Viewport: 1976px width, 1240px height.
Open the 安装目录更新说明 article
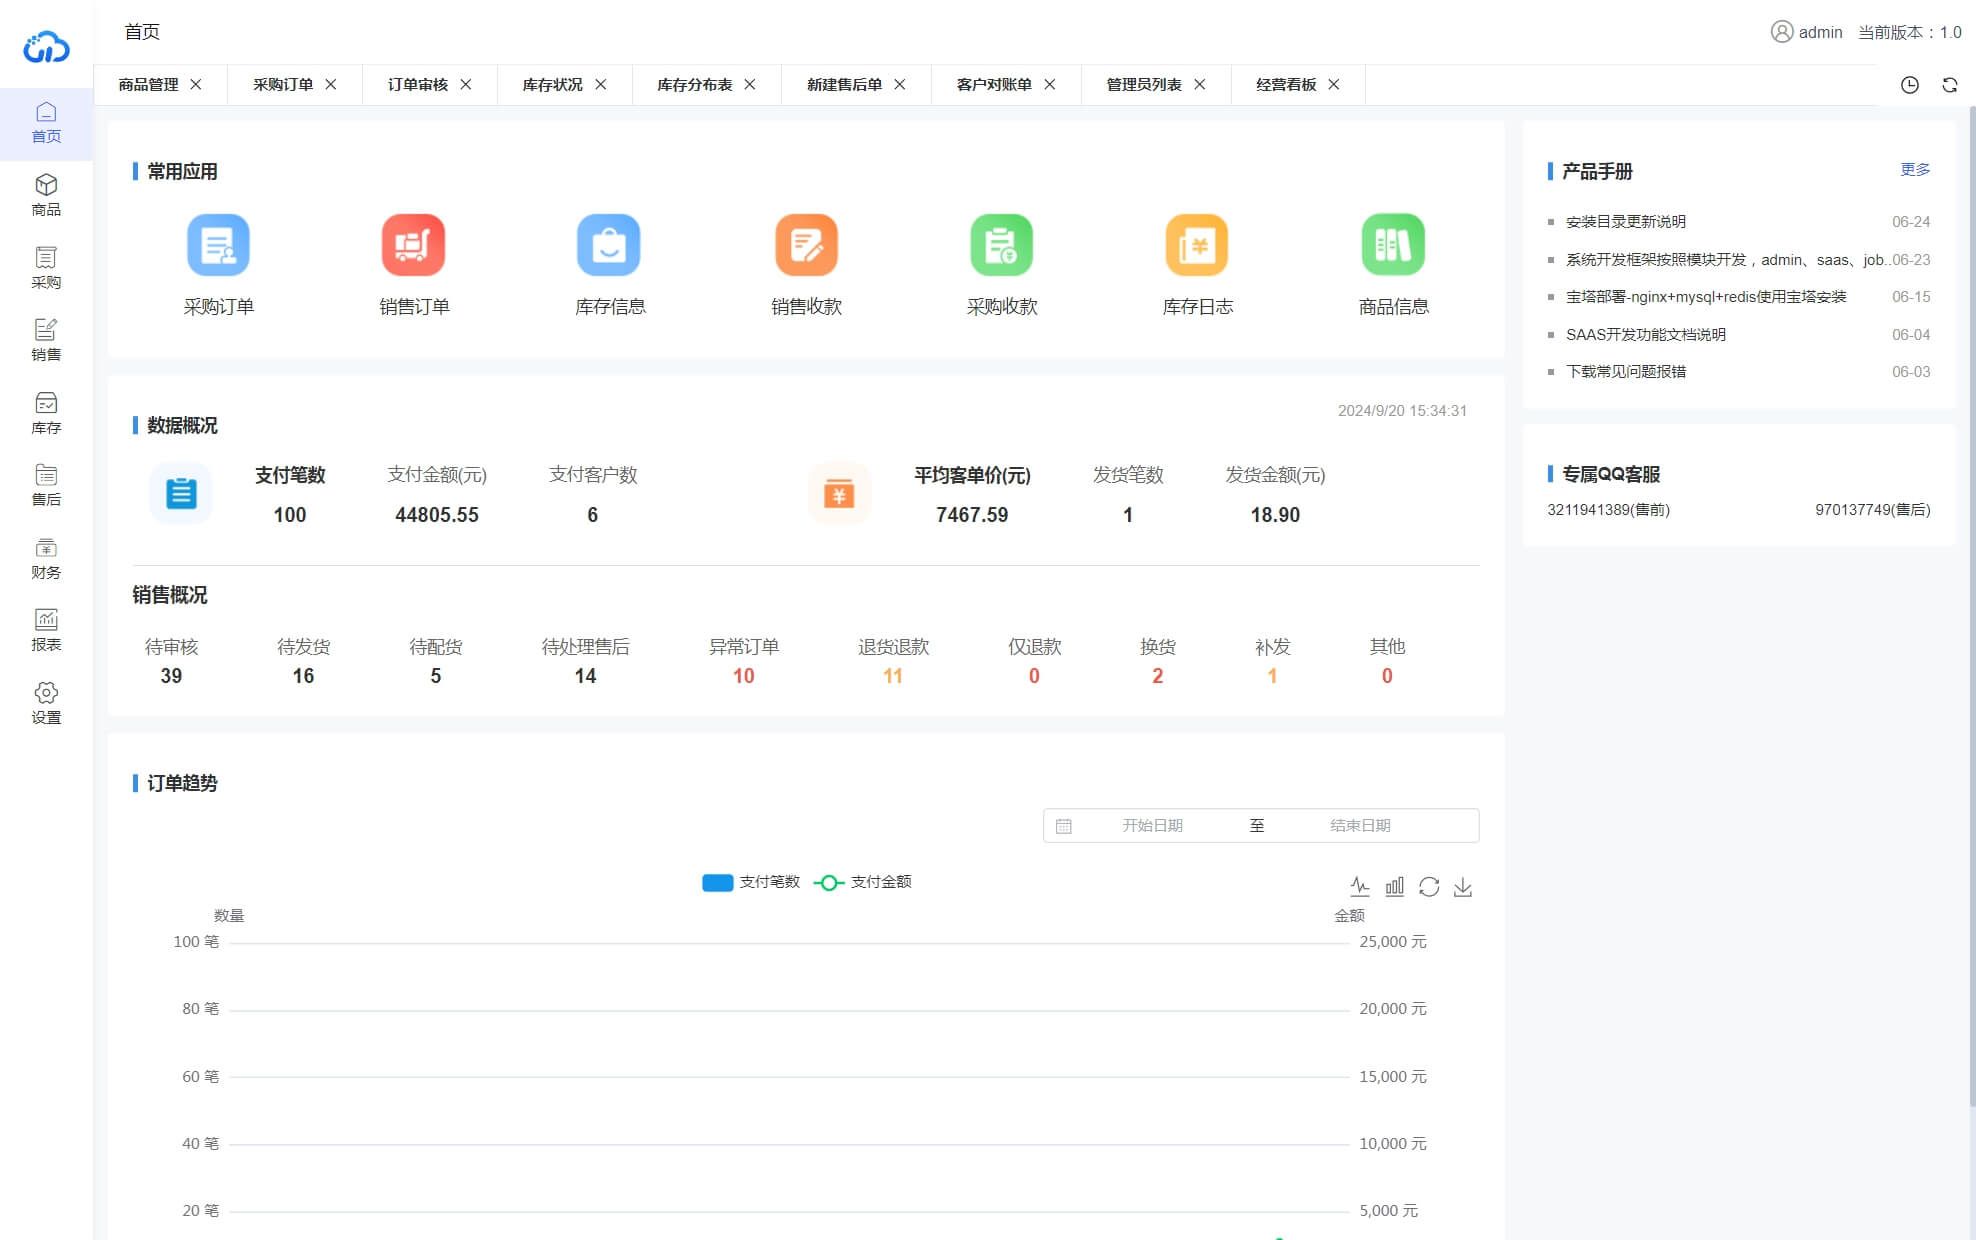click(x=1626, y=222)
